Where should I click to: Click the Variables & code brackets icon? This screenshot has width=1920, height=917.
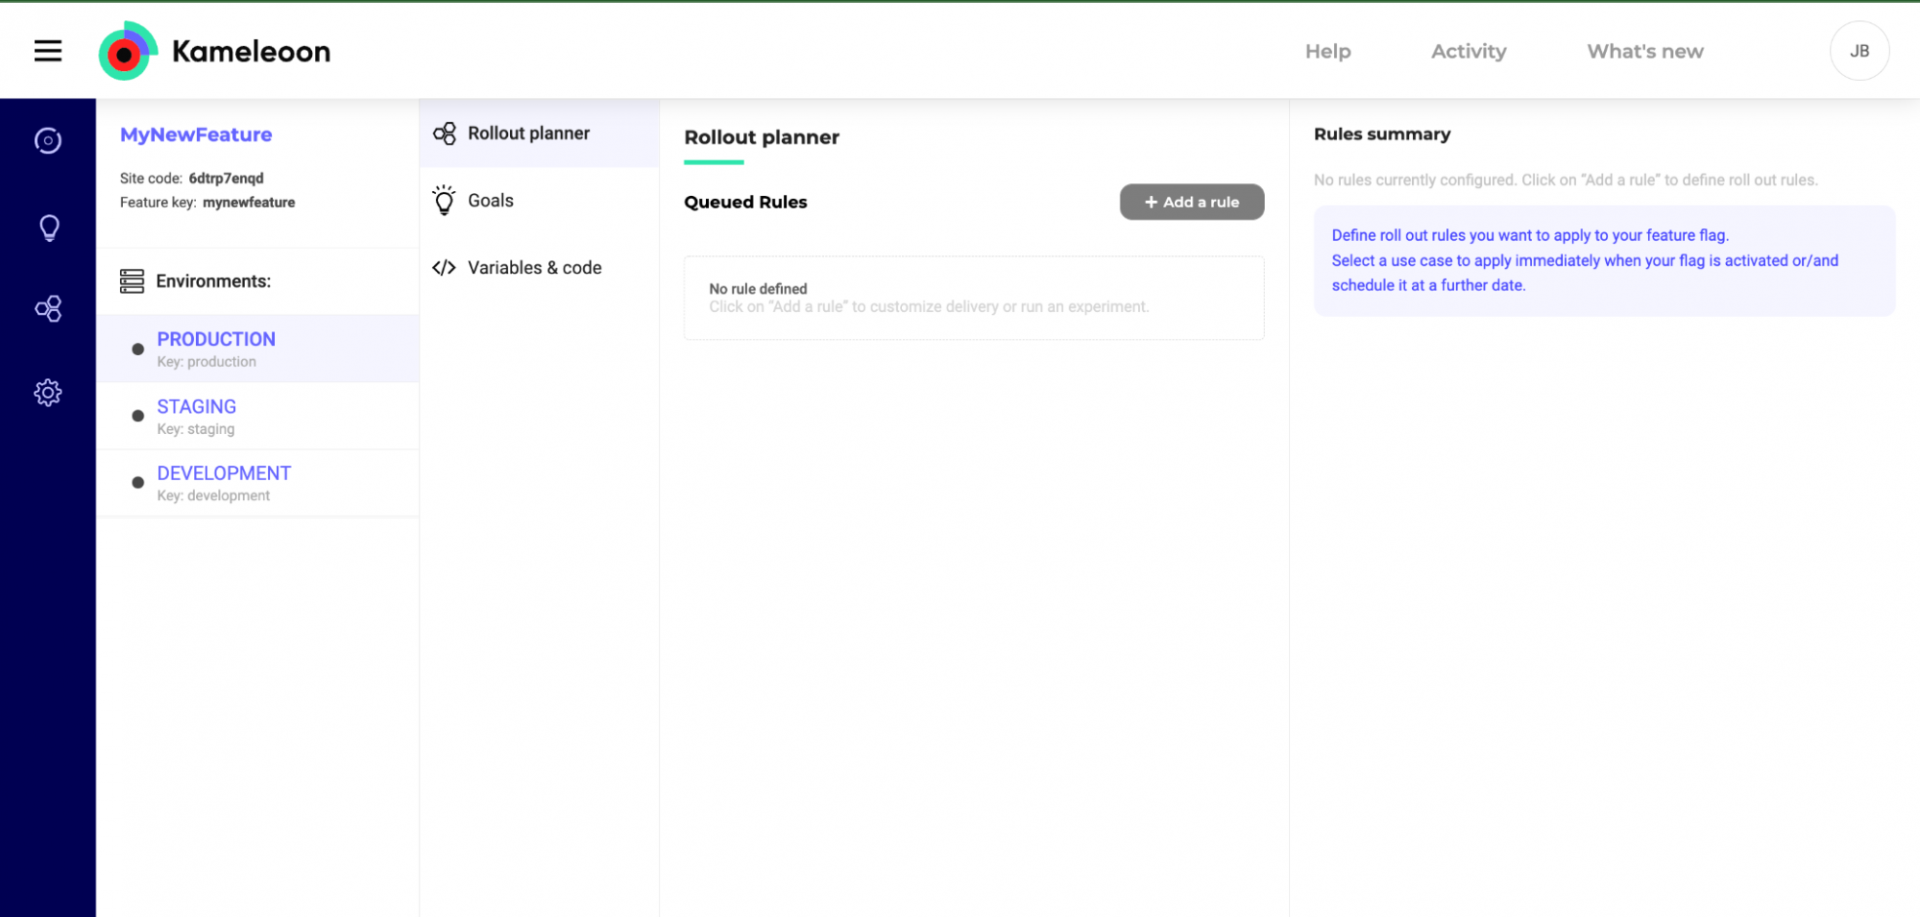point(444,267)
